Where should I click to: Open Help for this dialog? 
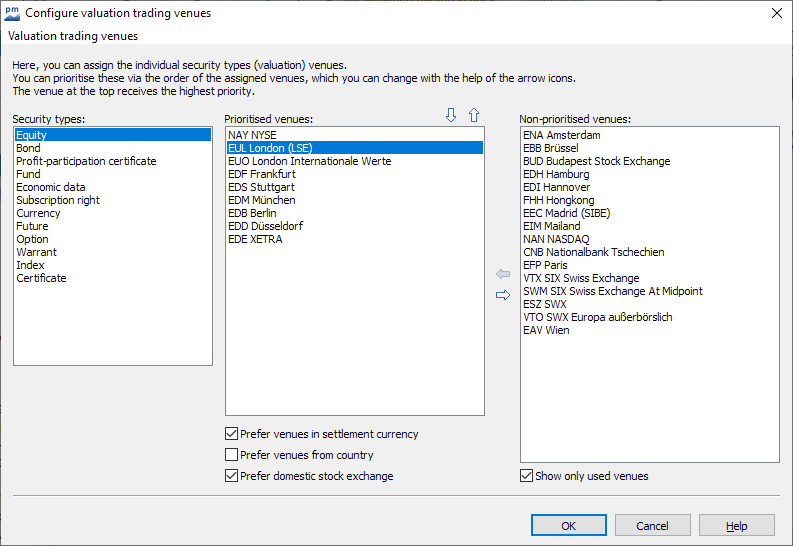click(x=736, y=526)
